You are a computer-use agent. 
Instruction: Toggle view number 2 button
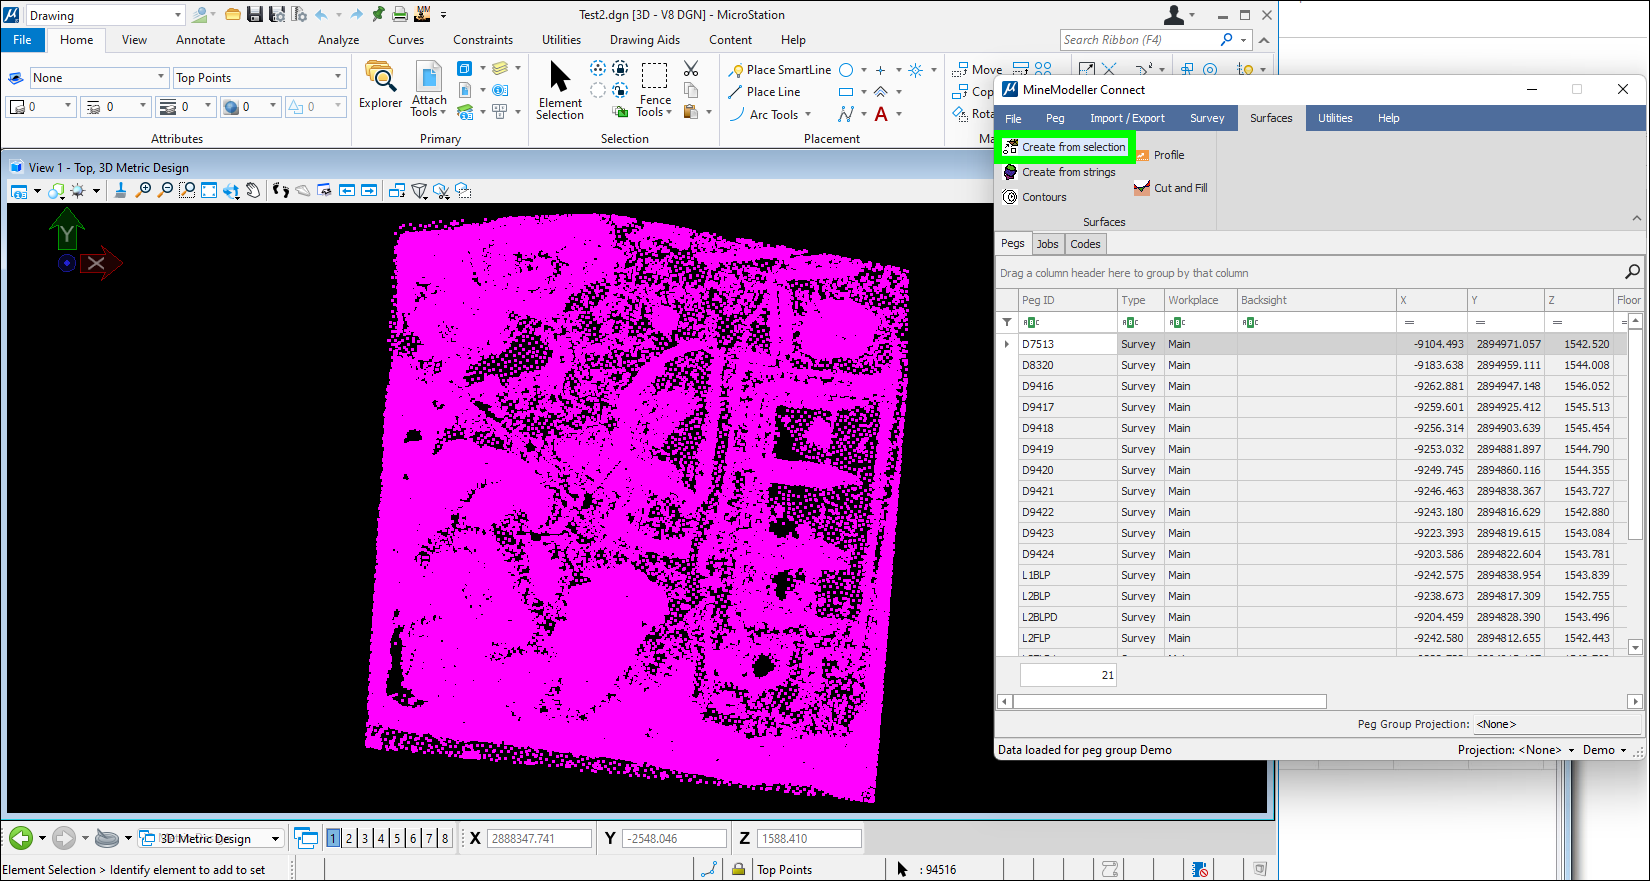pos(349,838)
